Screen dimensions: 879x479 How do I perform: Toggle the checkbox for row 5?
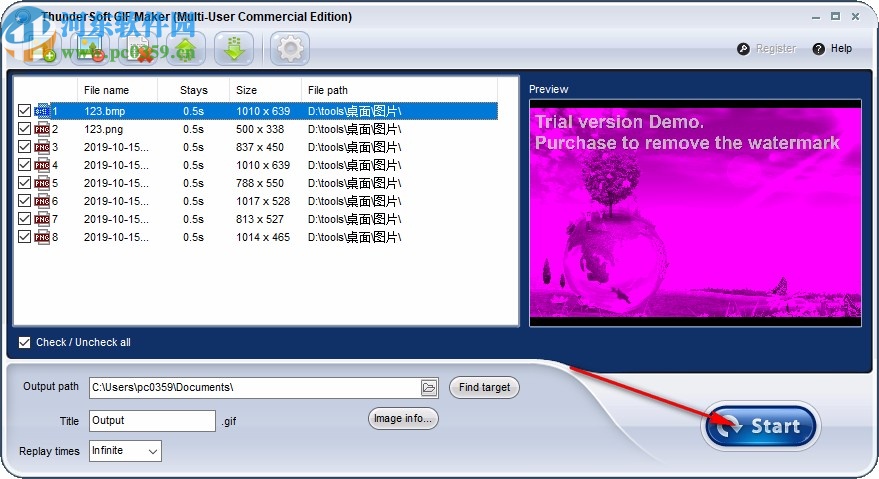click(24, 182)
